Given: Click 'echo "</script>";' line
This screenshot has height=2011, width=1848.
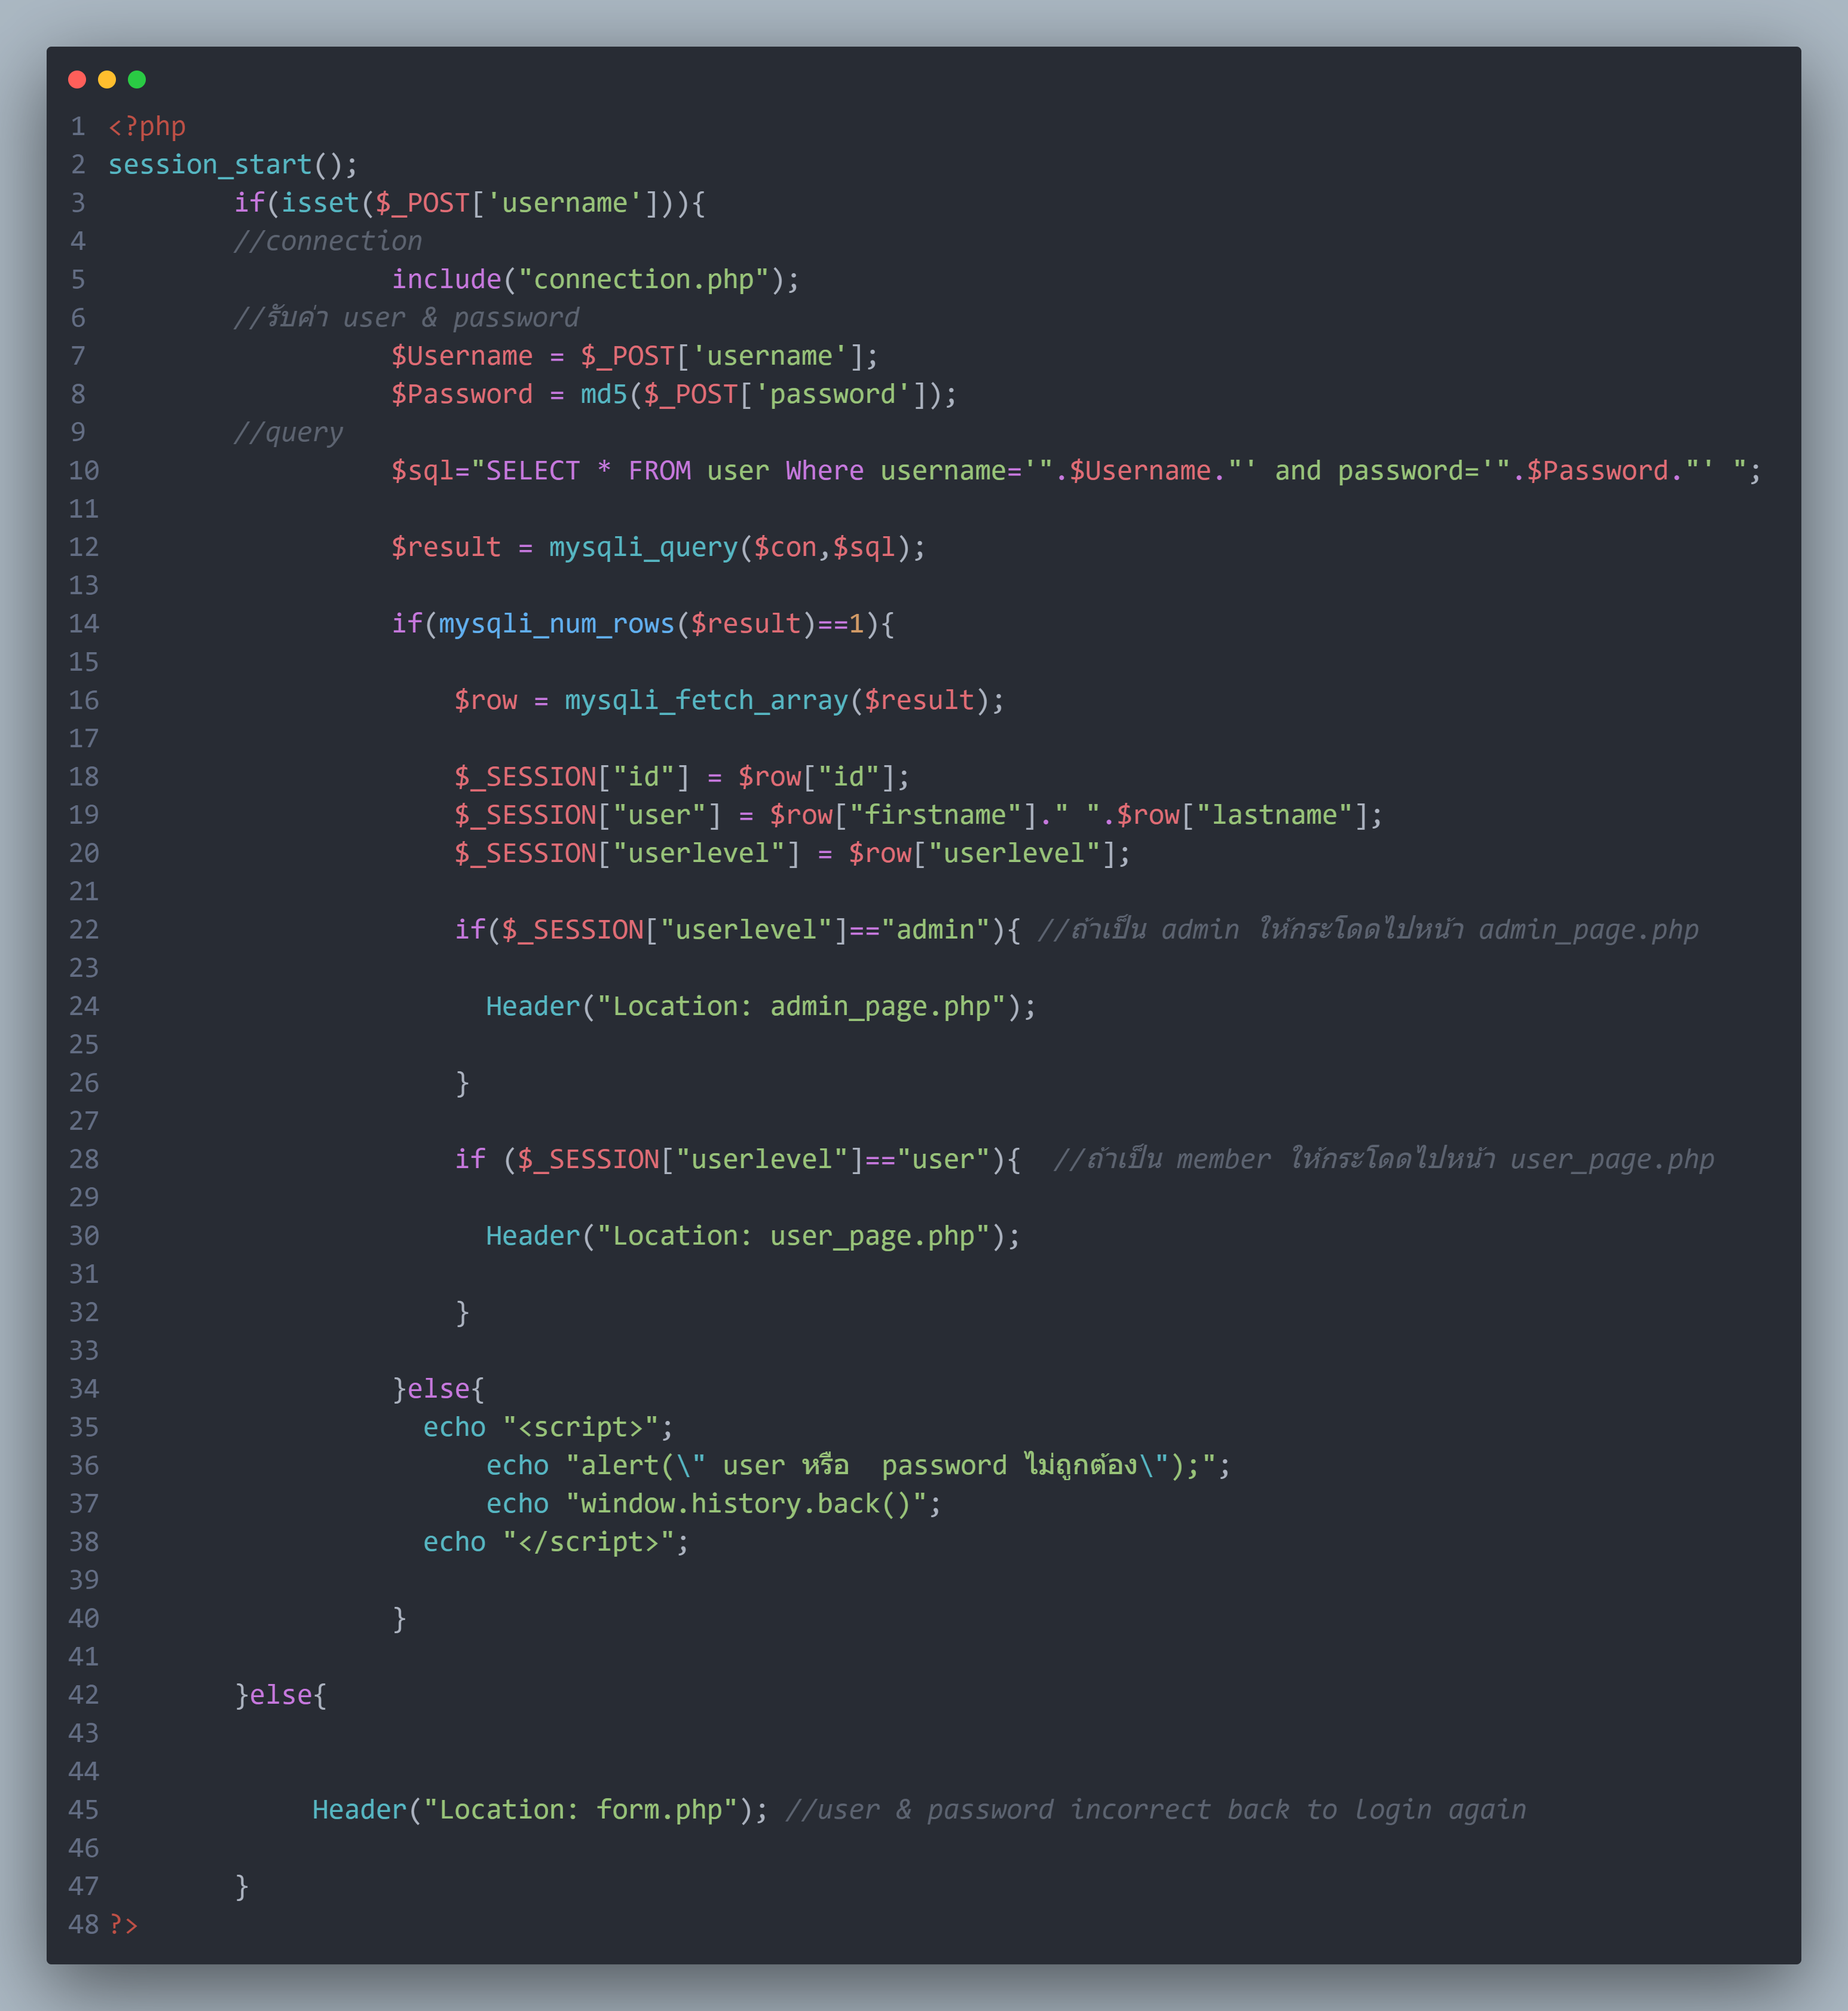Looking at the screenshot, I should point(556,1542).
